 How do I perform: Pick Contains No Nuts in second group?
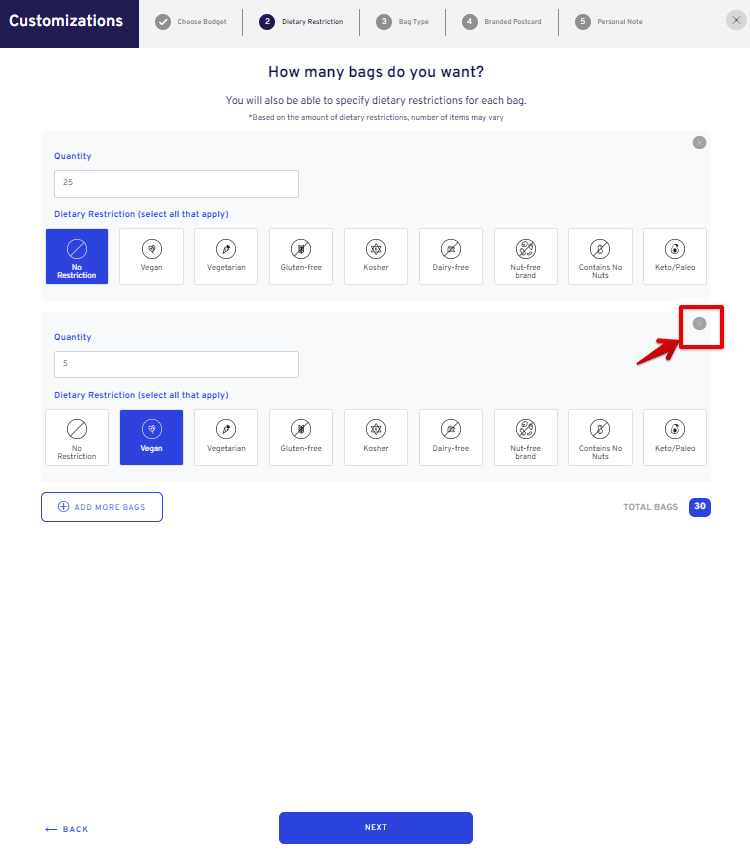pyautogui.click(x=600, y=437)
